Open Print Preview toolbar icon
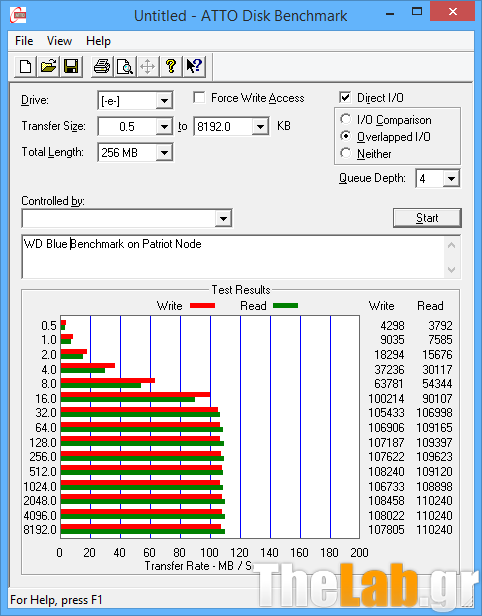Screen dimensions: 482x616 (x=125, y=66)
